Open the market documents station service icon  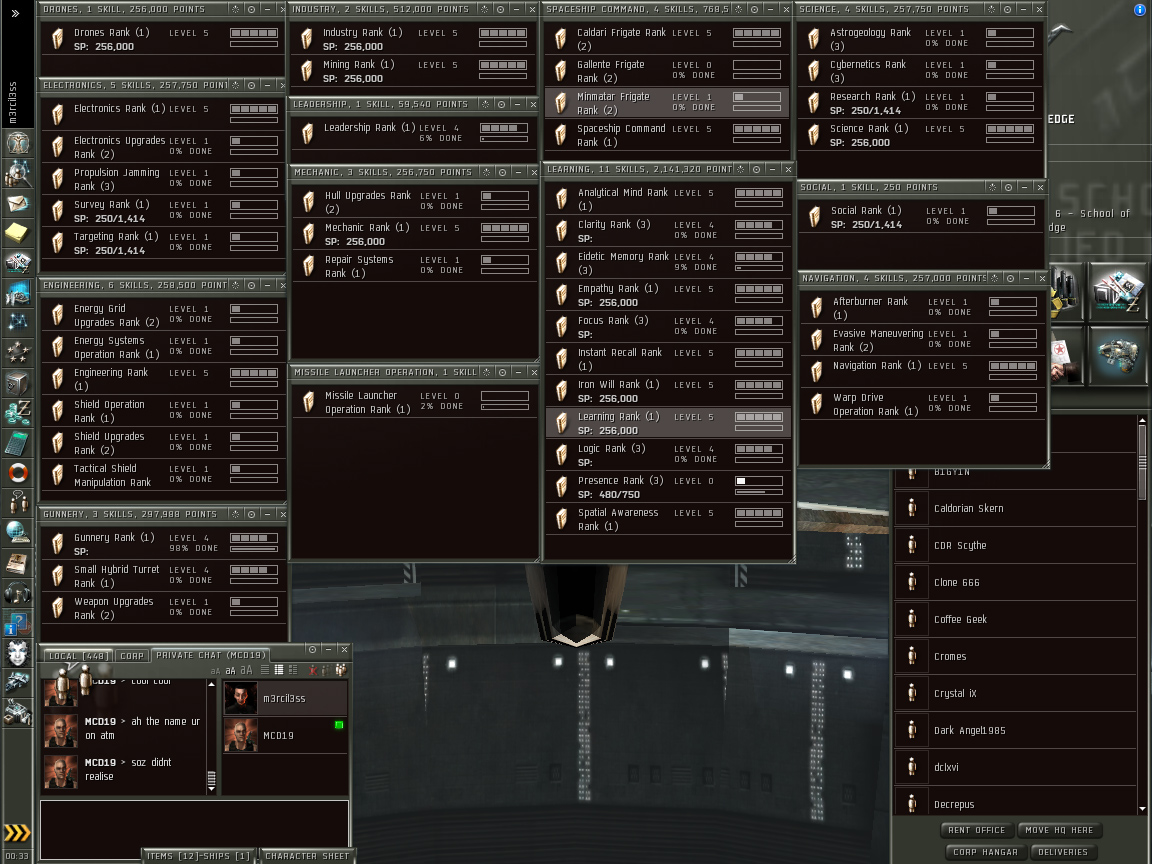[1117, 292]
